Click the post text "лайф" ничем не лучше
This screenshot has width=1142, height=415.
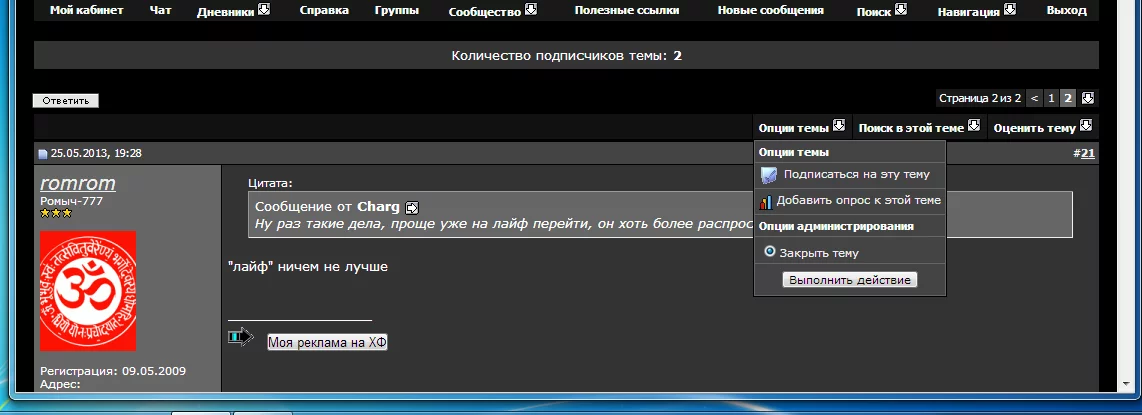308,266
